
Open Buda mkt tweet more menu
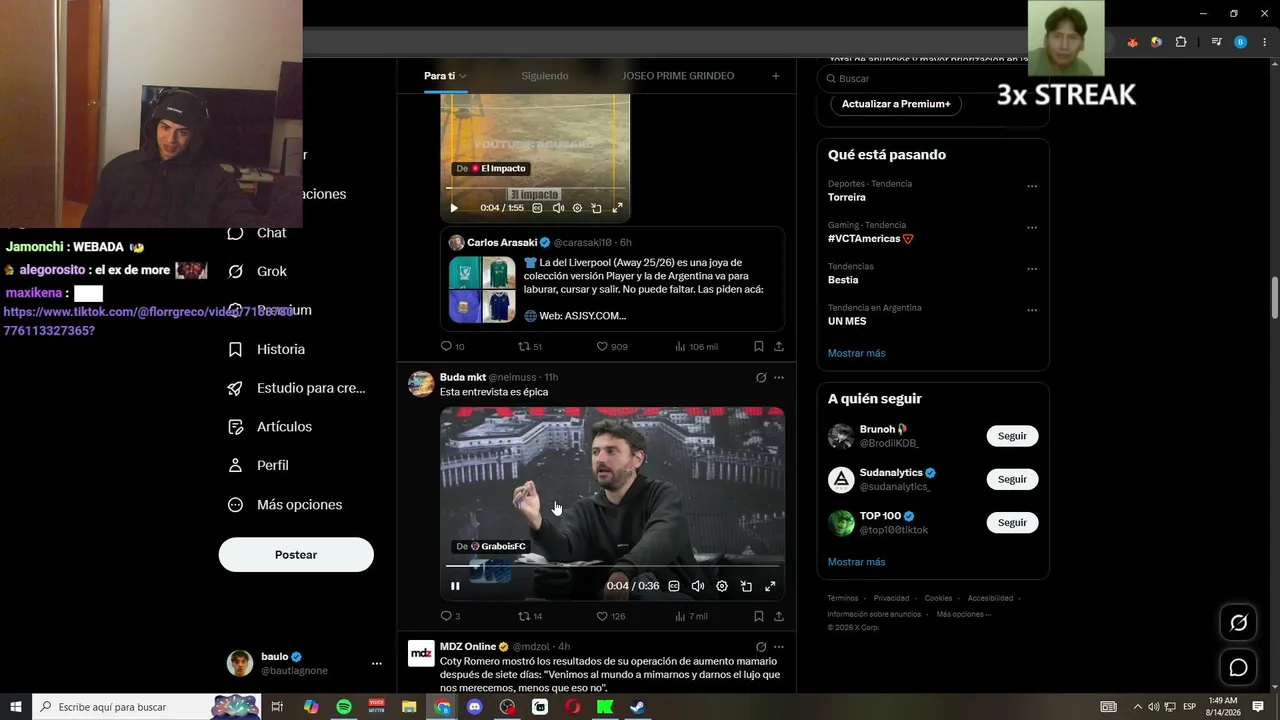[779, 377]
